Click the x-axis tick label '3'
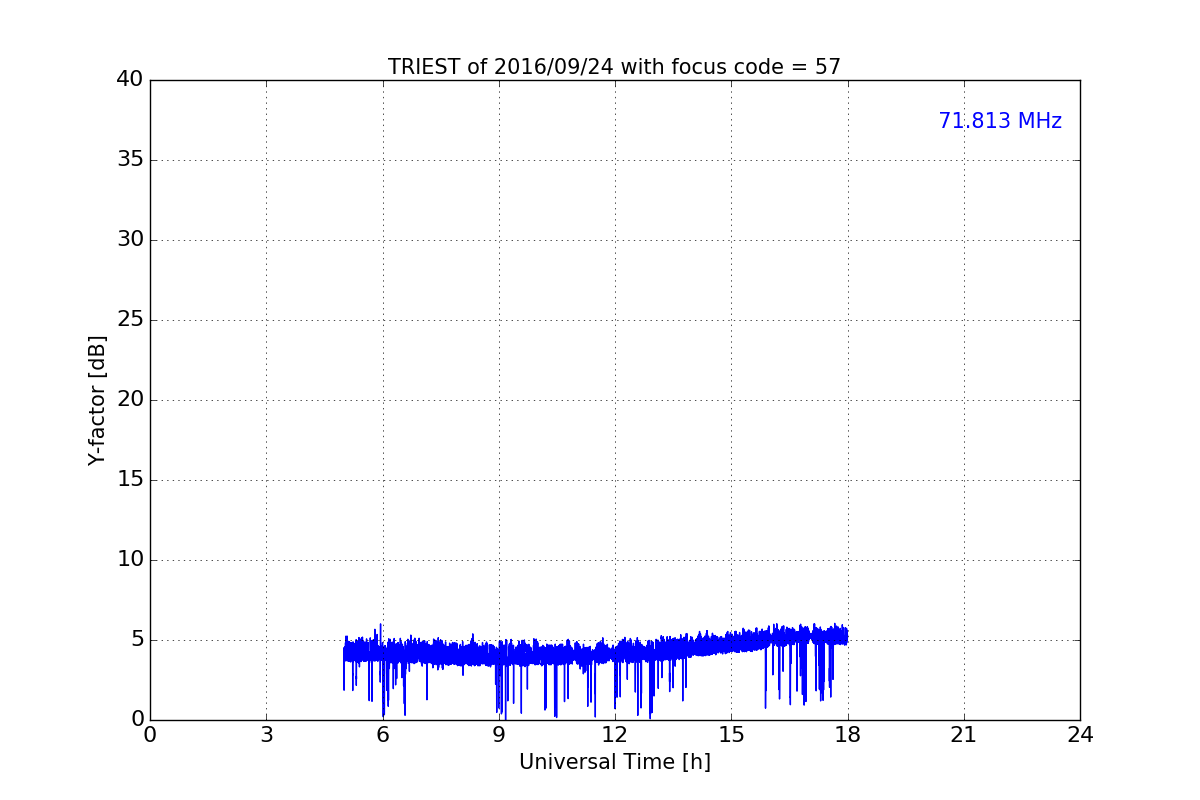This screenshot has height=800, width=1200. pyautogui.click(x=266, y=735)
